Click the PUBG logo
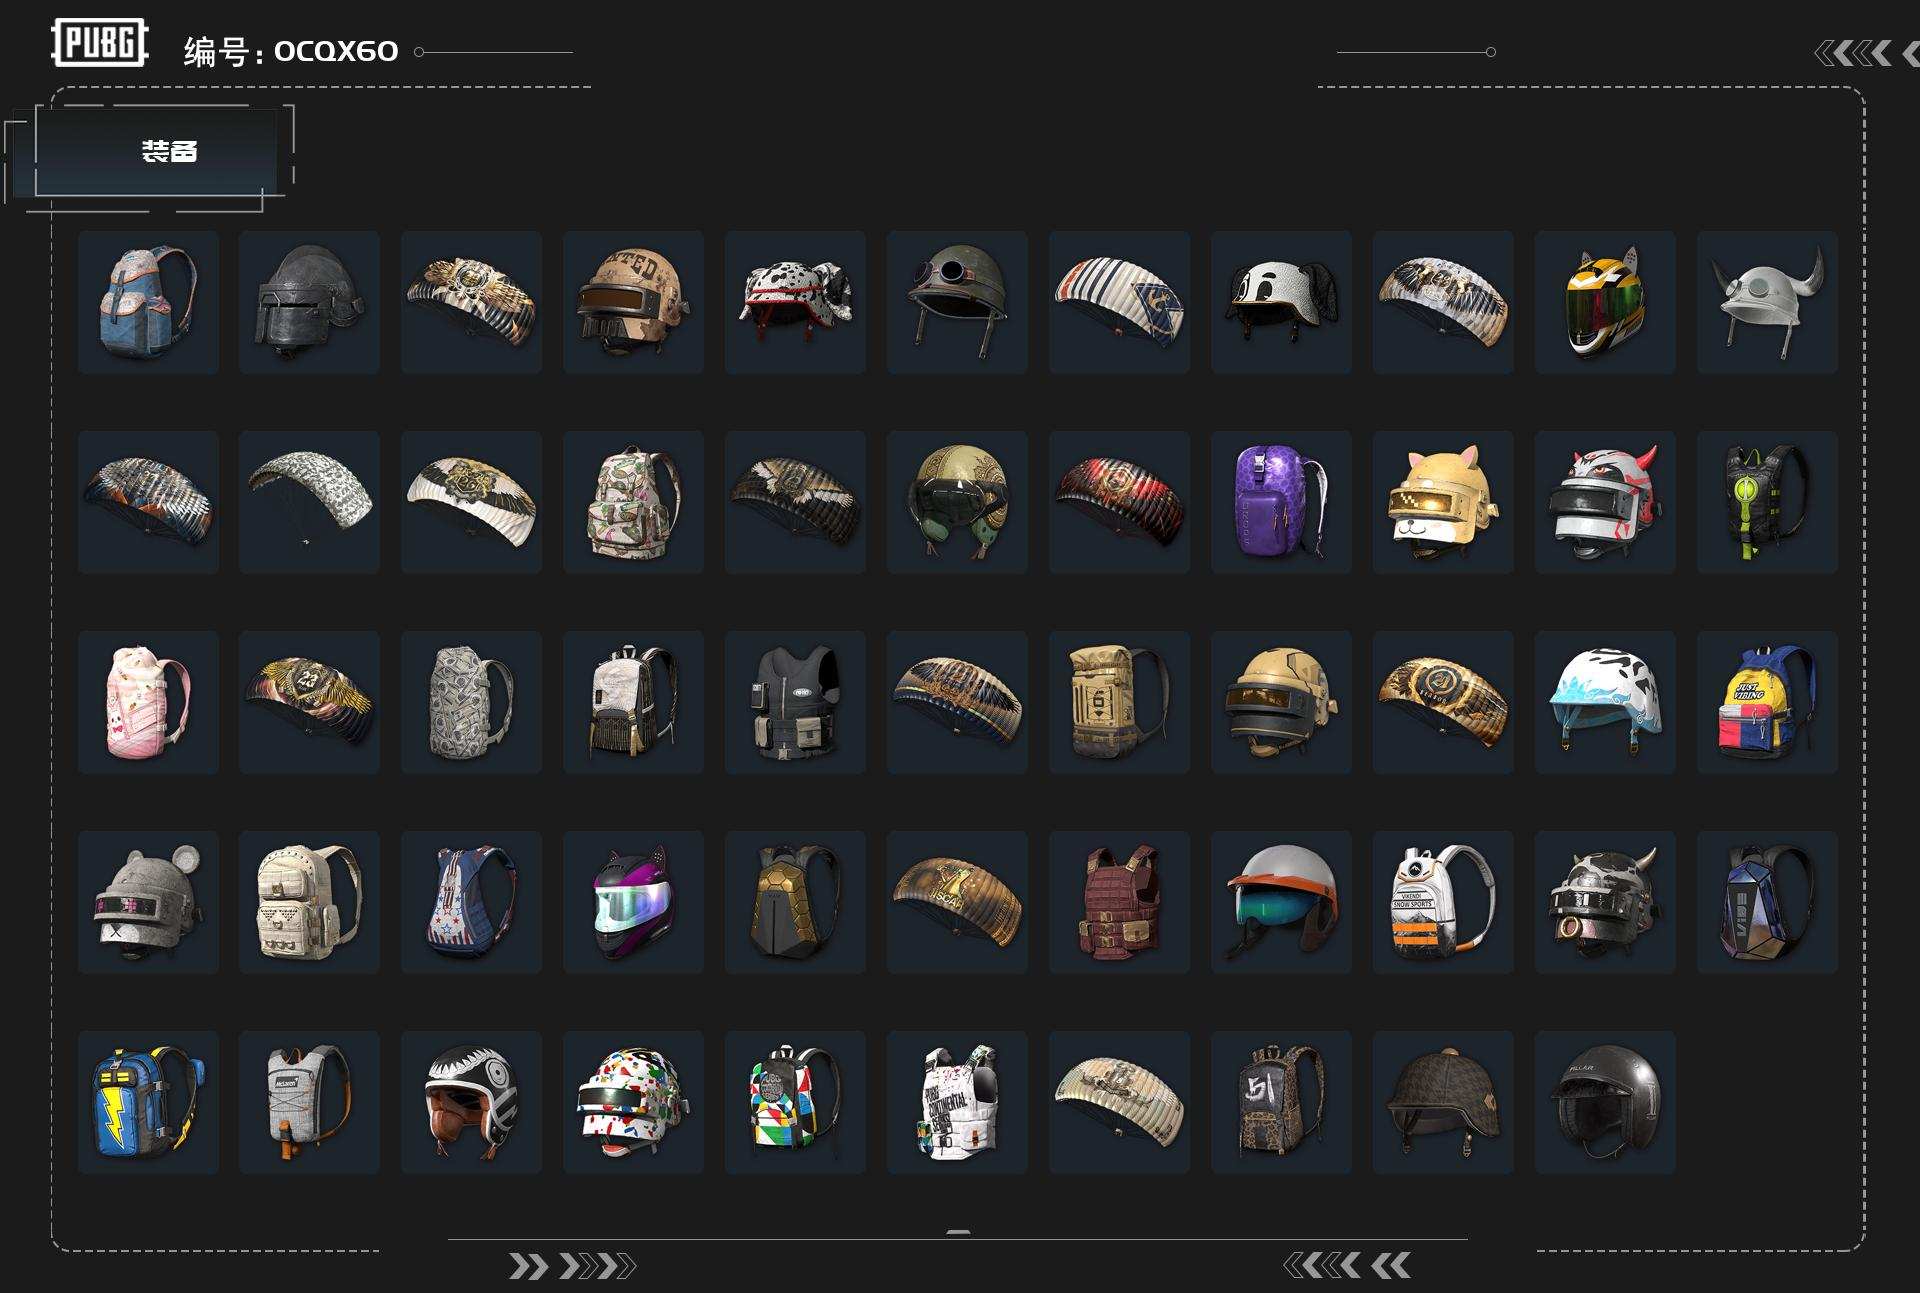The image size is (1920, 1293). [100, 43]
